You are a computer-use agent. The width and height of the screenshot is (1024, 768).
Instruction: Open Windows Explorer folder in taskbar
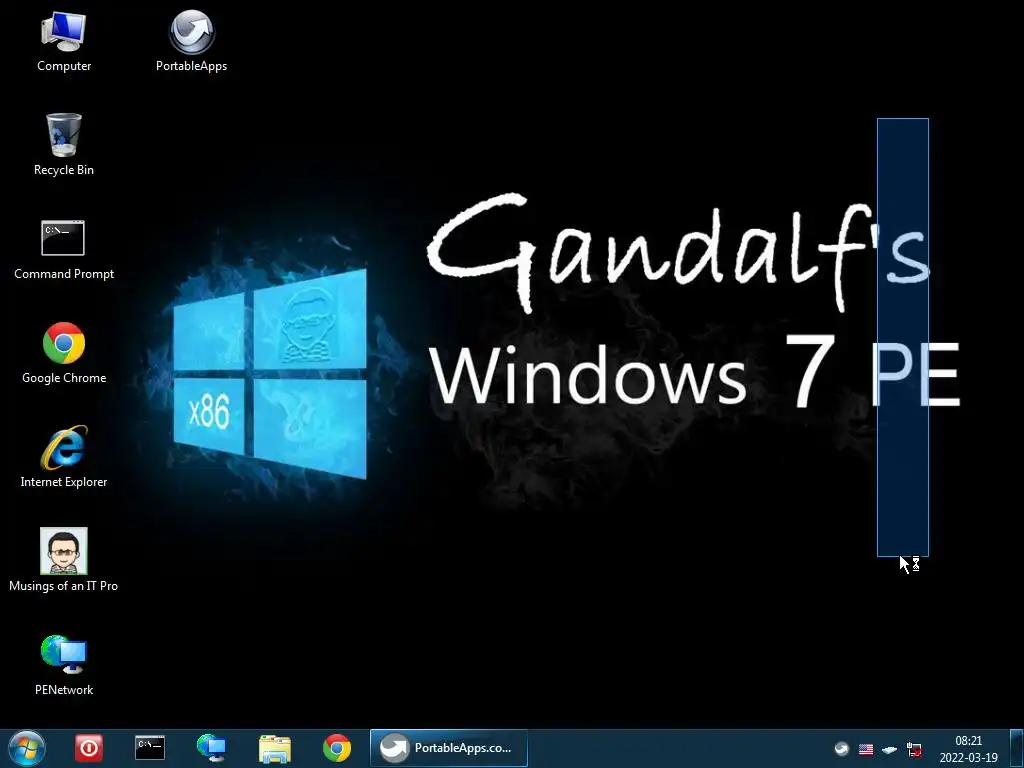[x=275, y=748]
